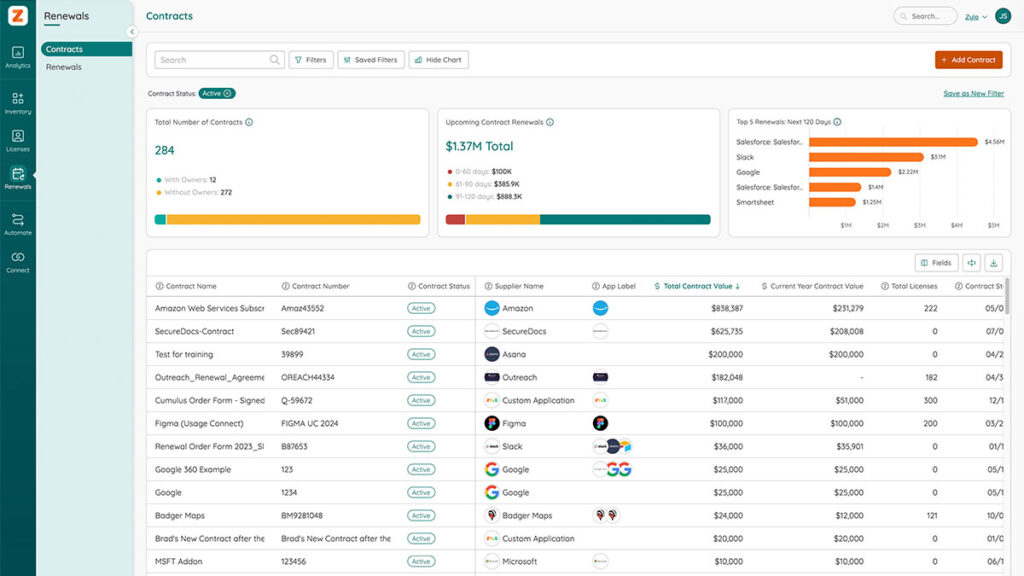Open Badger Maps contract name
Screen dimensions: 1024x576
(x=180, y=515)
